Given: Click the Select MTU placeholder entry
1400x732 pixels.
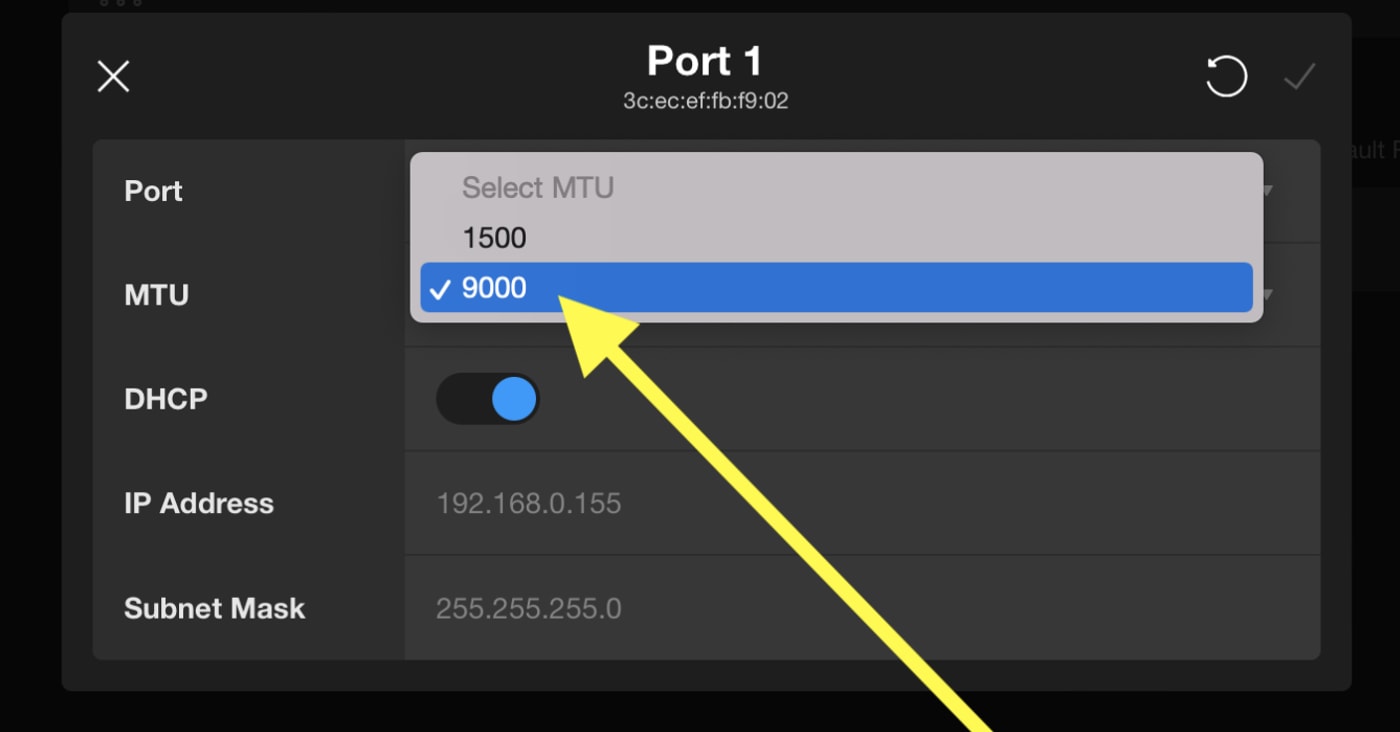Looking at the screenshot, I should (537, 187).
